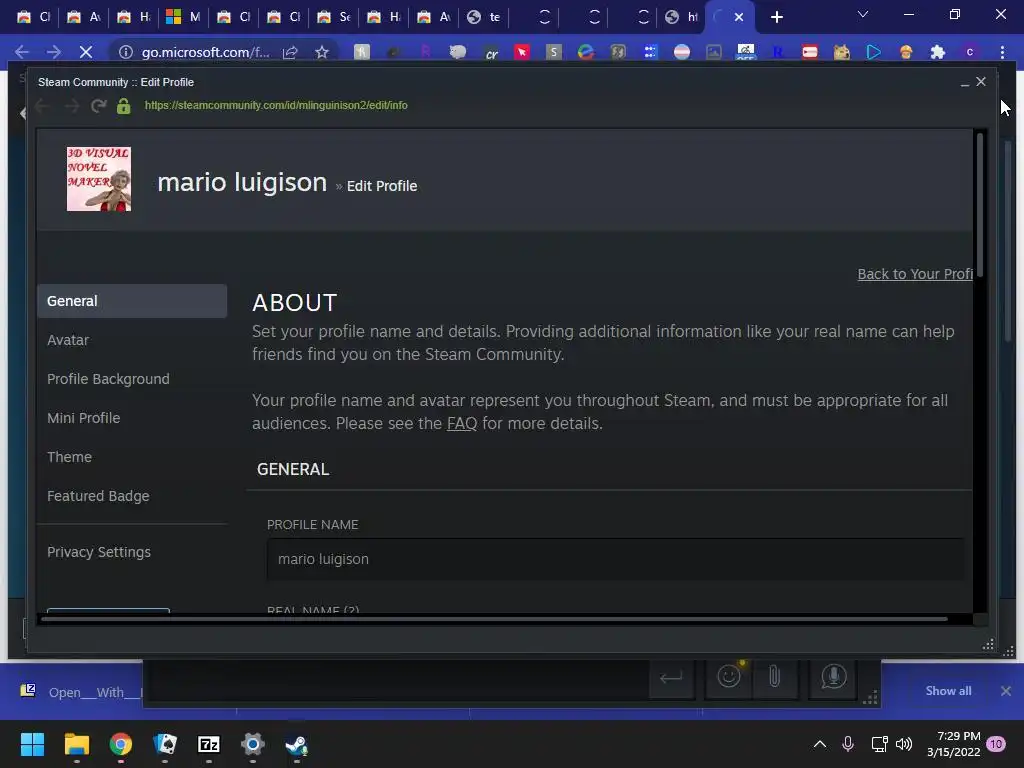Click the mario luigison profile name heading
Image resolution: width=1024 pixels, height=768 pixels.
pyautogui.click(x=242, y=182)
